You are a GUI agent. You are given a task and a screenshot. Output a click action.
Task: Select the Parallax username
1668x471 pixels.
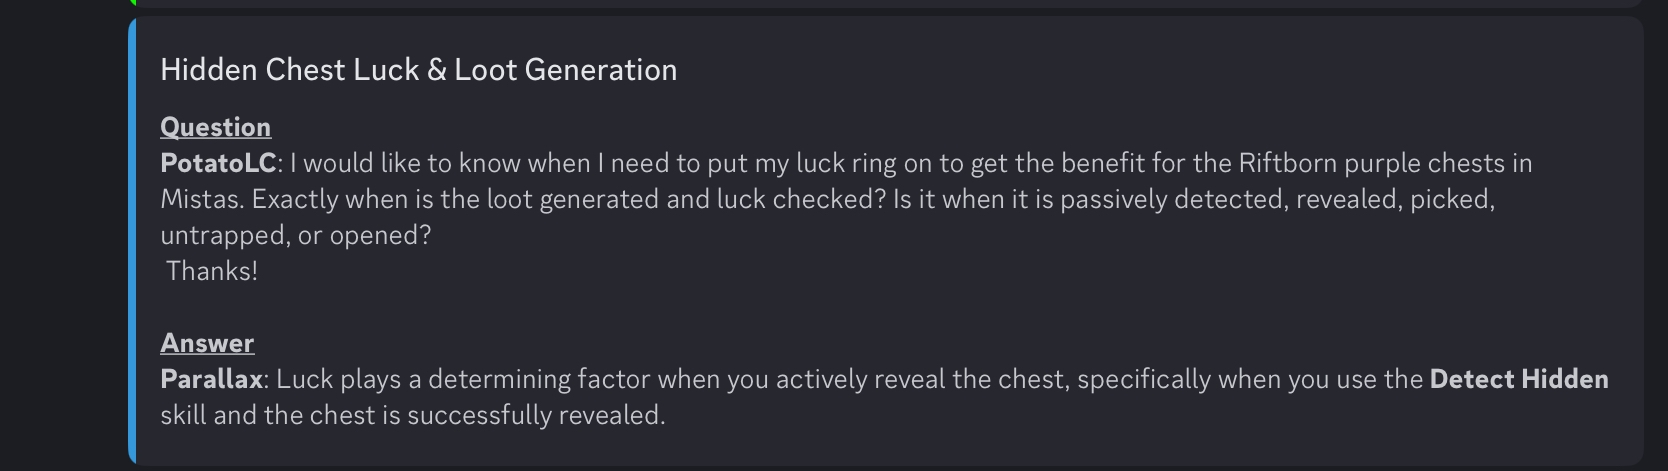point(211,379)
